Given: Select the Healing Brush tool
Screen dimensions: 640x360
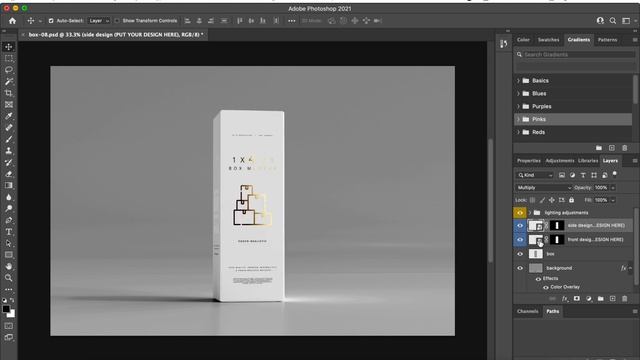Looking at the screenshot, I should [x=9, y=127].
